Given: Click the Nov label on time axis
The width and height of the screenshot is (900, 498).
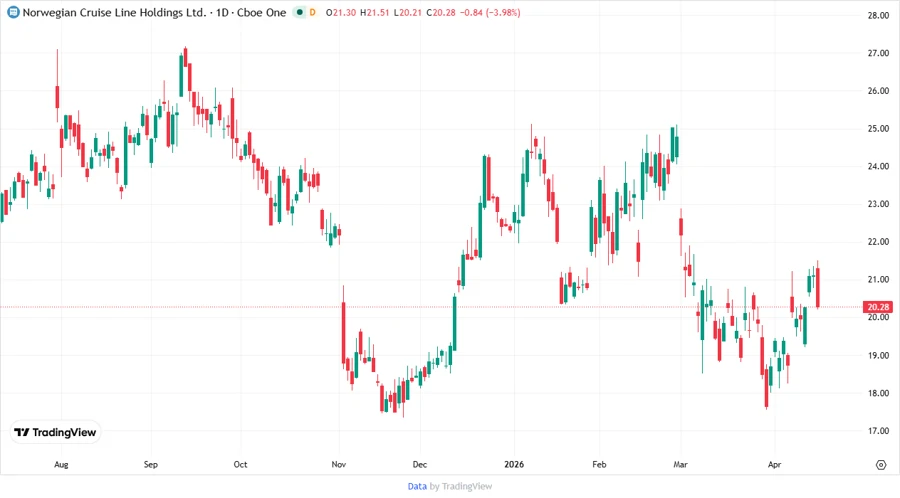Looking at the screenshot, I should pos(339,464).
